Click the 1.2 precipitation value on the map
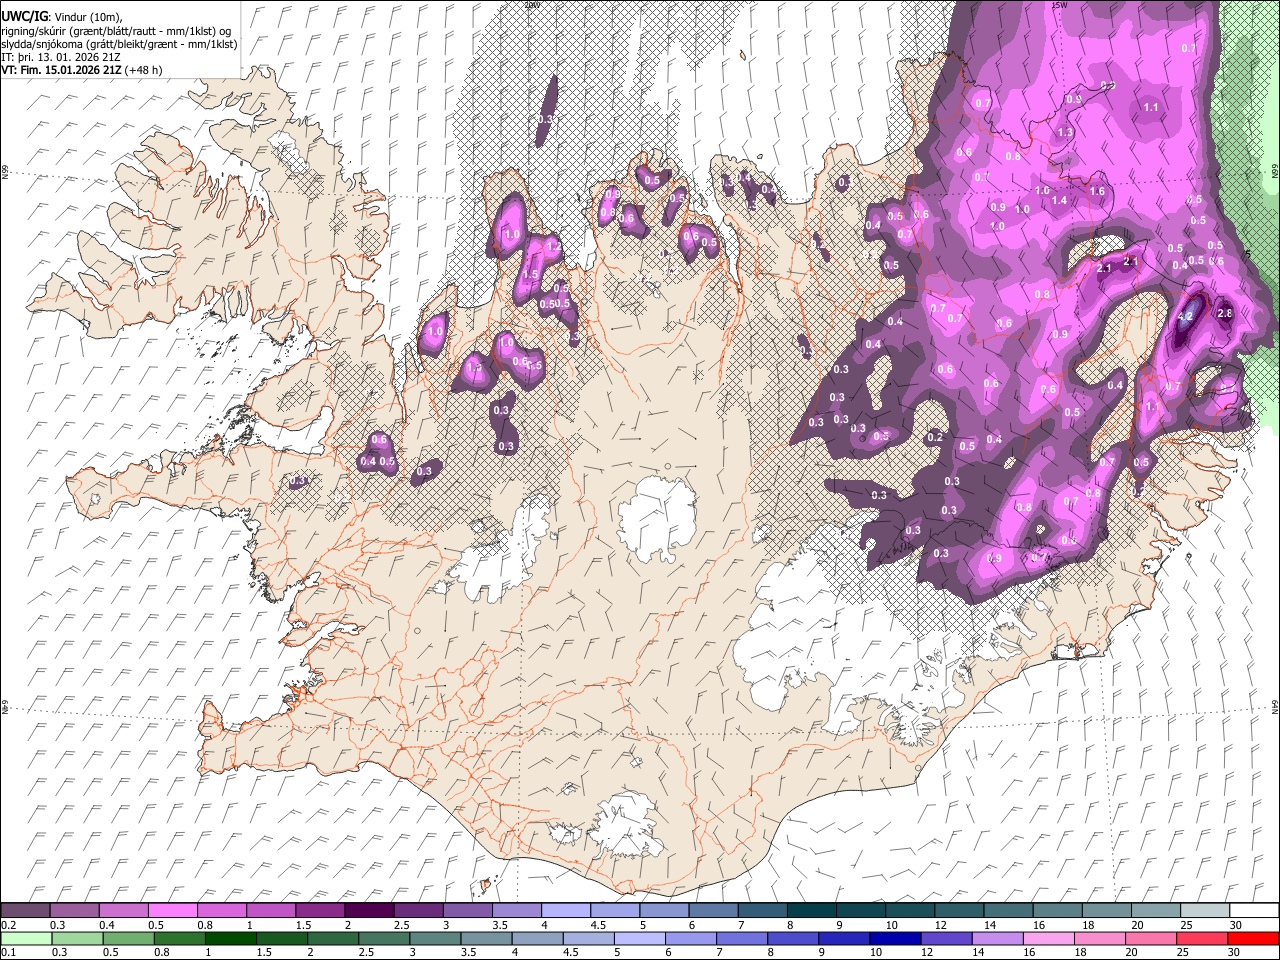 tap(553, 246)
